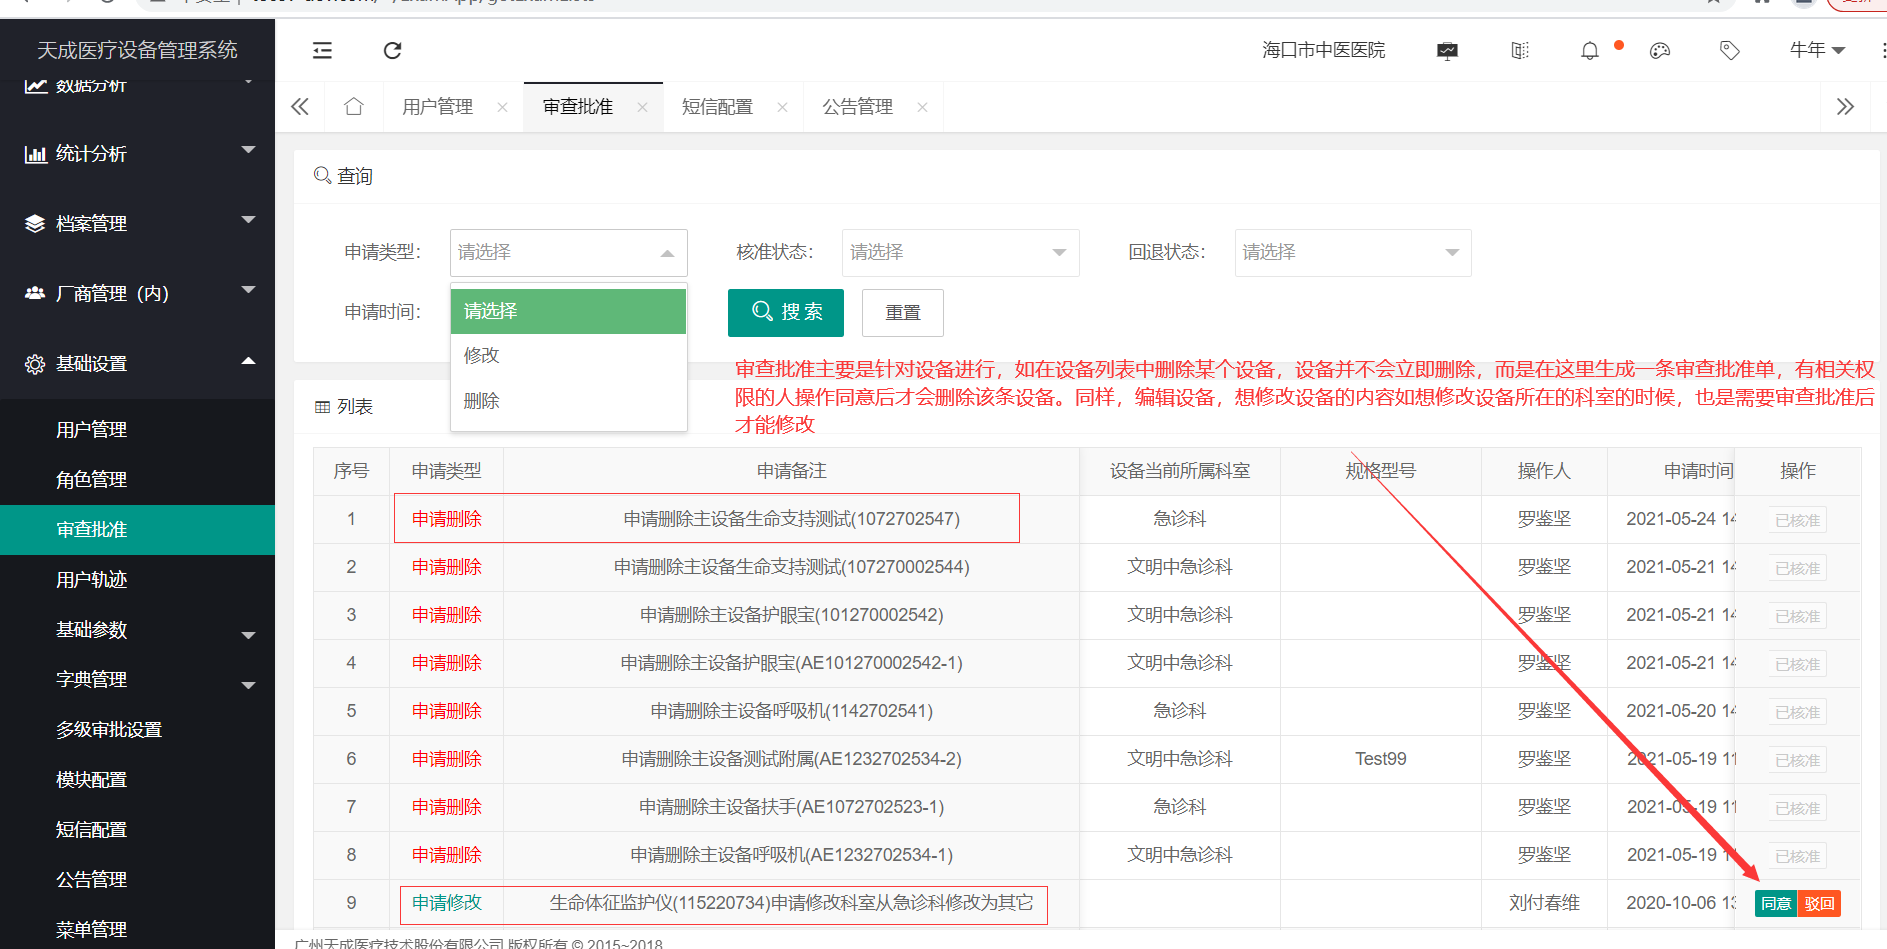Click the refresh page icon
This screenshot has height=949, width=1887.
click(x=392, y=50)
